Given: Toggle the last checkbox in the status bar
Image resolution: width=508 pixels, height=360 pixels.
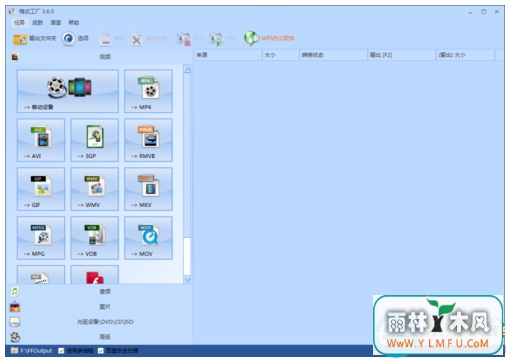Looking at the screenshot, I should point(101,351).
